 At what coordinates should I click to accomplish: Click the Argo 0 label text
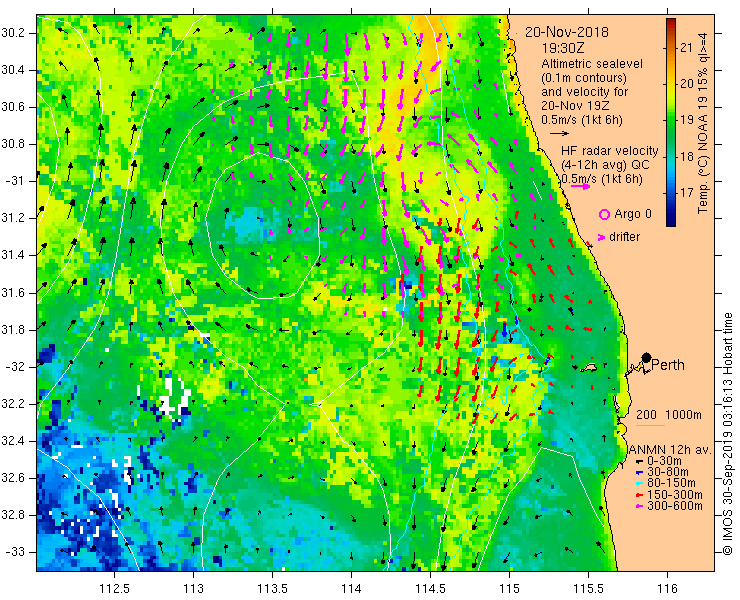tap(633, 214)
